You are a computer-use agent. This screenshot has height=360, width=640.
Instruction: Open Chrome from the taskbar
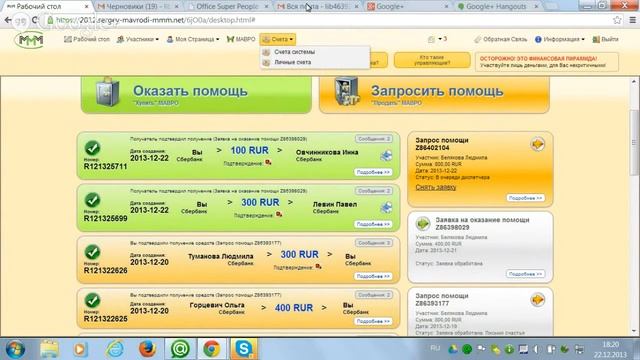pos(211,349)
